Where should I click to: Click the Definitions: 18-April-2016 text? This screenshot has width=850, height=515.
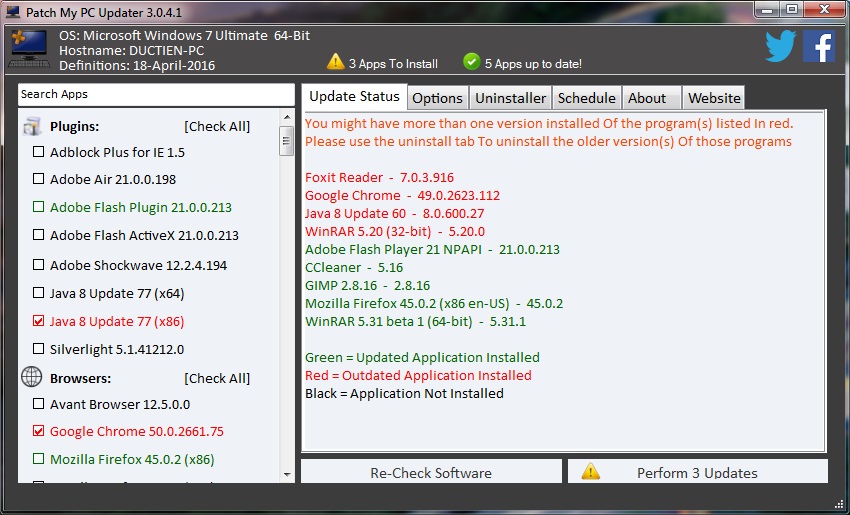137,65
